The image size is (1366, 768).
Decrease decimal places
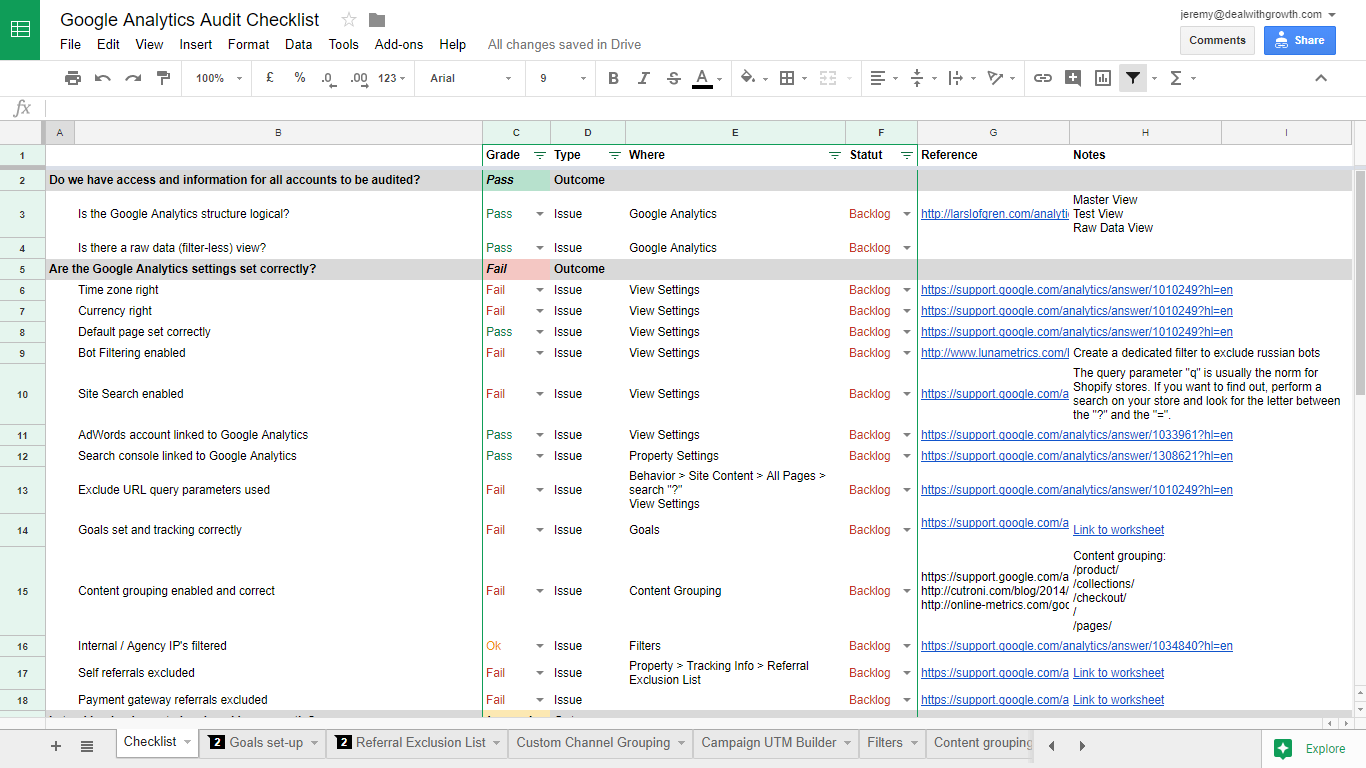coord(329,78)
